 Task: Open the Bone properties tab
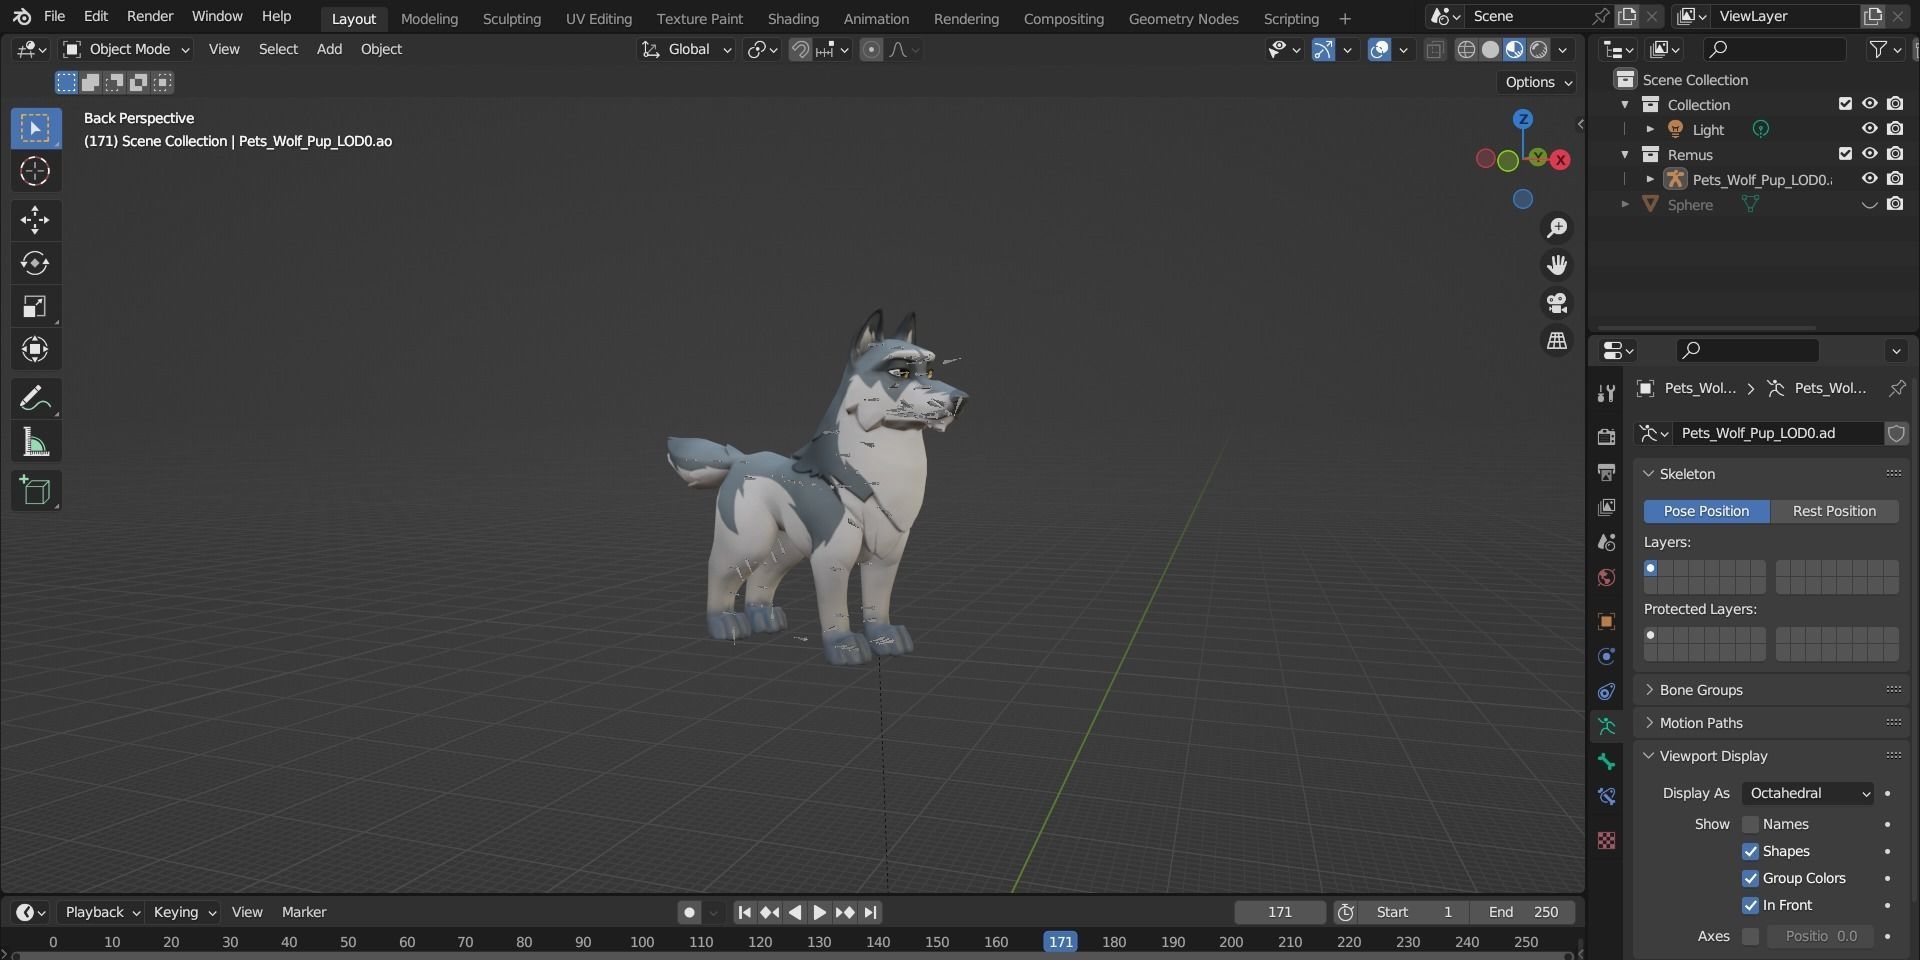(1606, 761)
